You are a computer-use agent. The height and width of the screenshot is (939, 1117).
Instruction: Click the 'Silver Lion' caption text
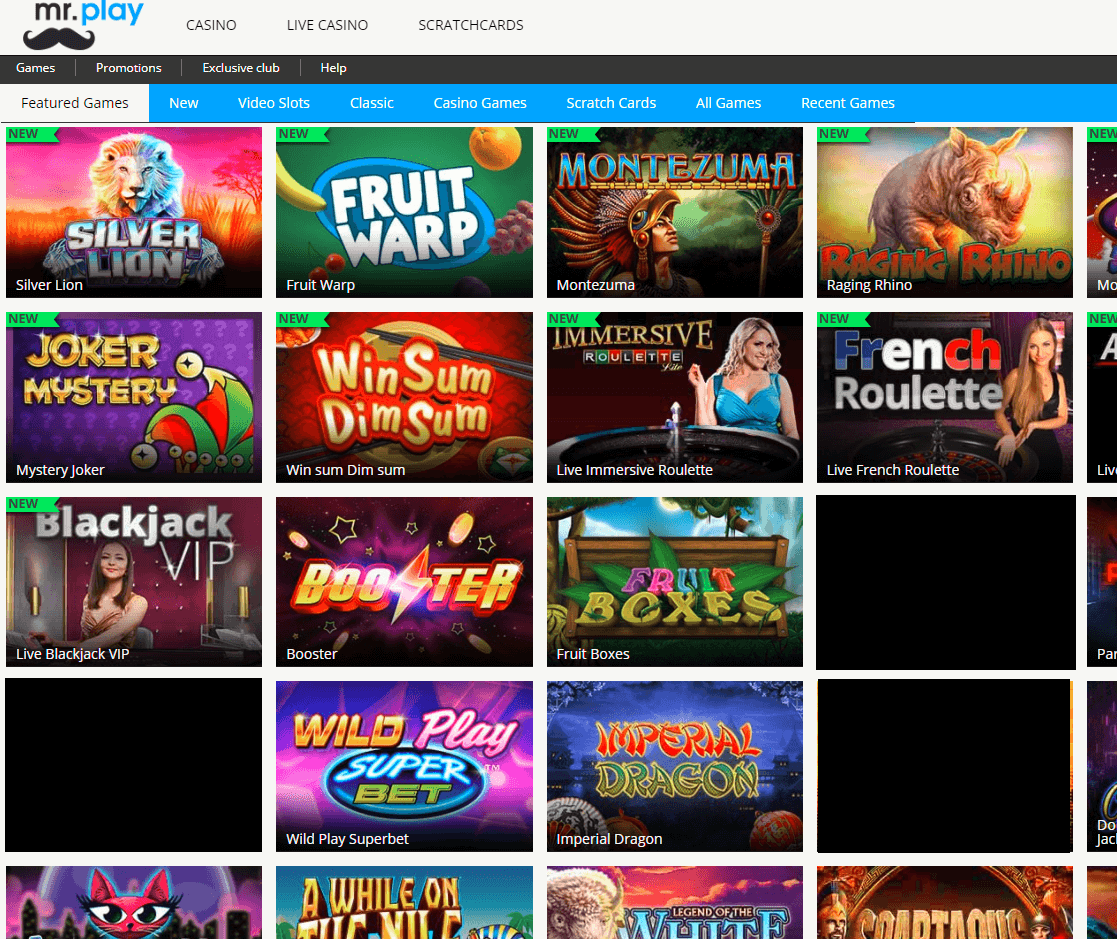49,285
